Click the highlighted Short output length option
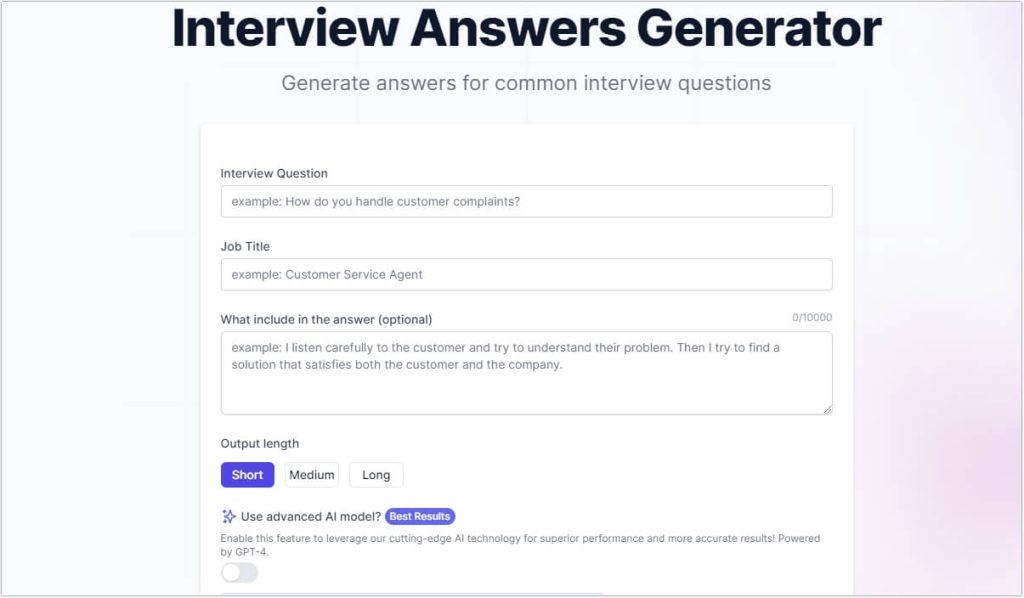 point(247,475)
